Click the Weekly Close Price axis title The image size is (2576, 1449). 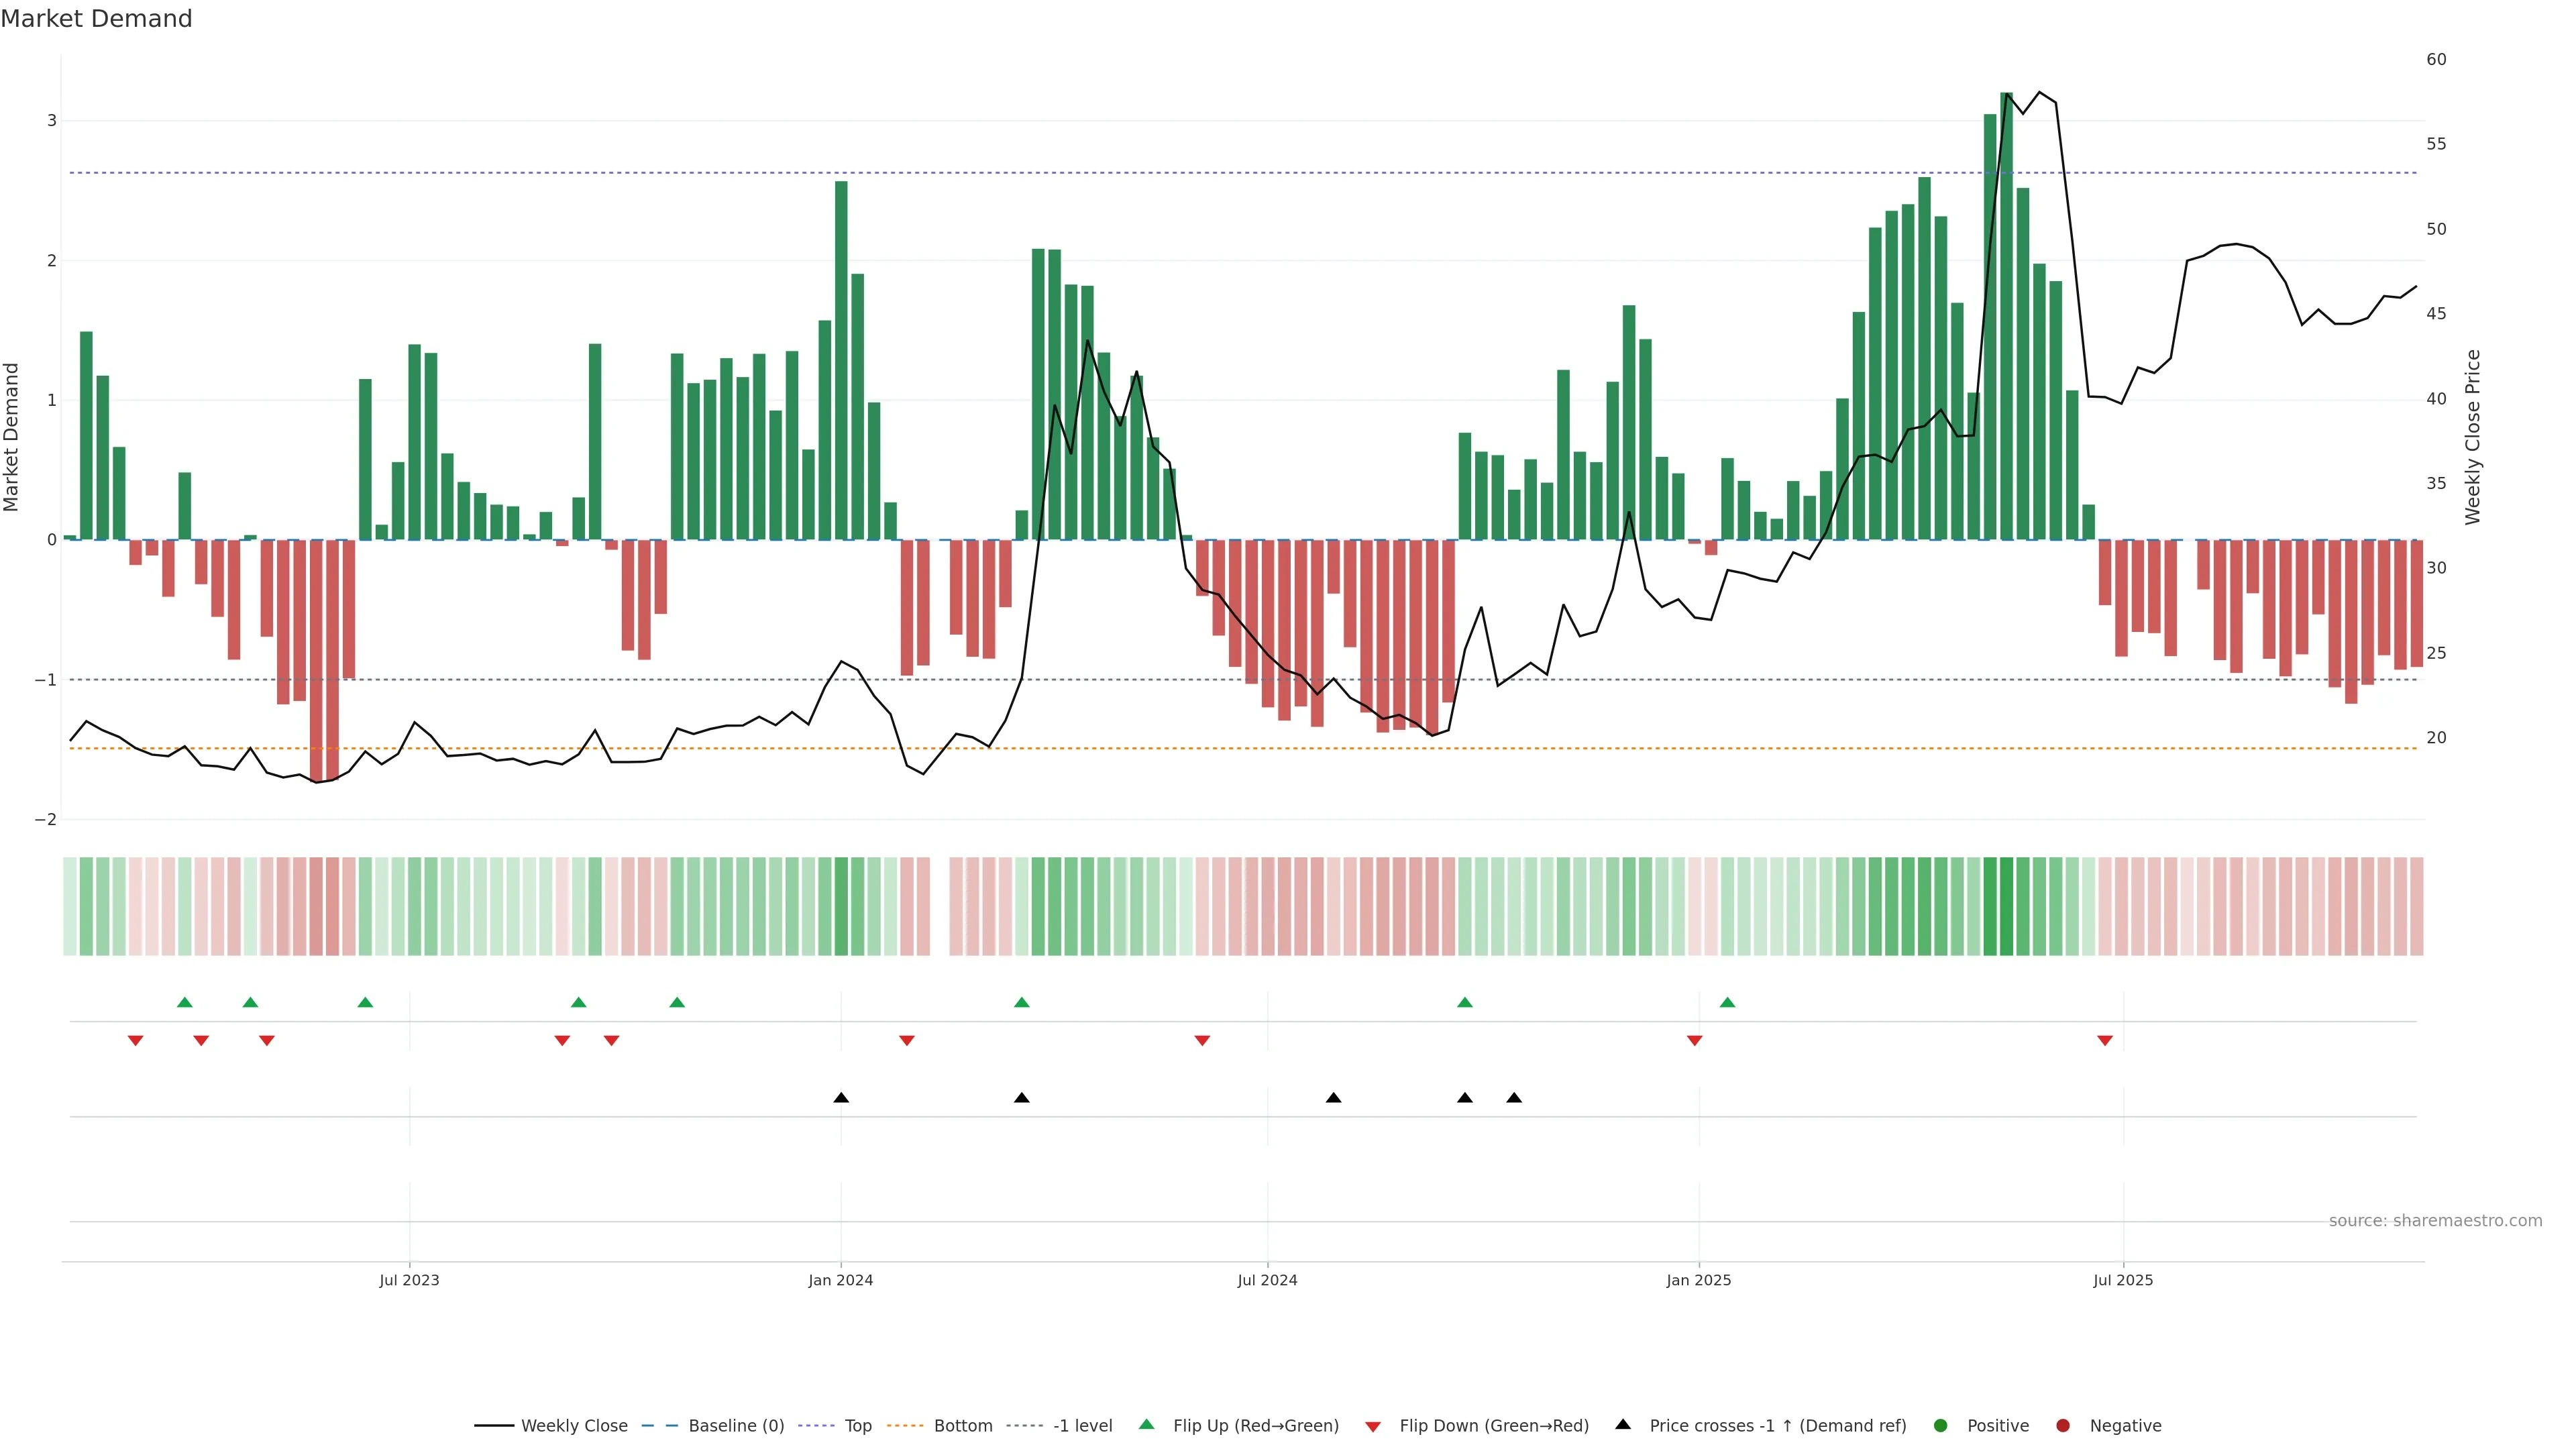(2472, 437)
